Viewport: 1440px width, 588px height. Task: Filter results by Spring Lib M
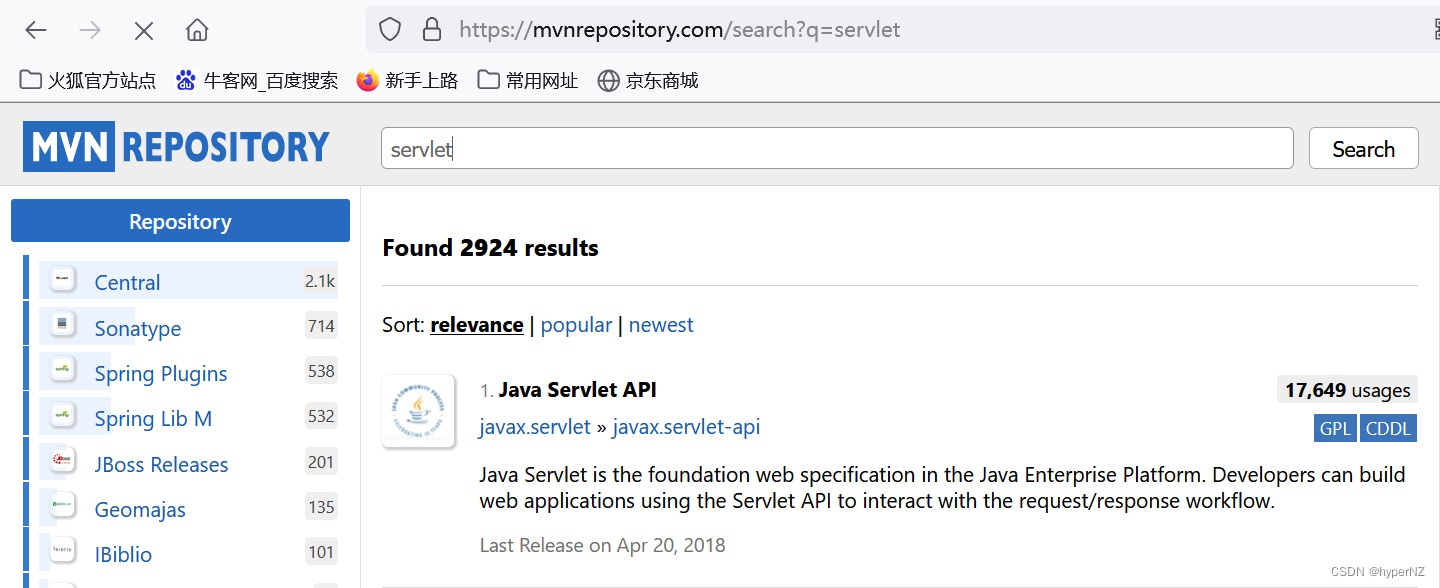click(153, 418)
